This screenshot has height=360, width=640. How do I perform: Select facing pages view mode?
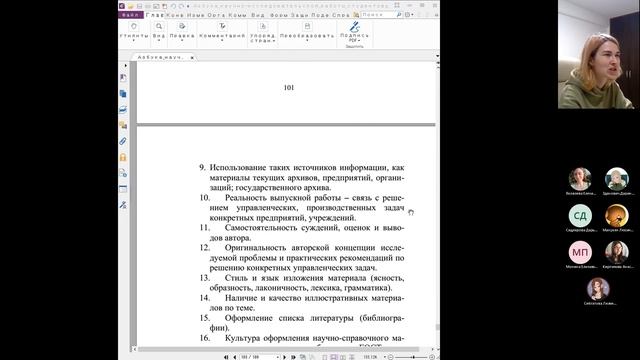pos(342,357)
